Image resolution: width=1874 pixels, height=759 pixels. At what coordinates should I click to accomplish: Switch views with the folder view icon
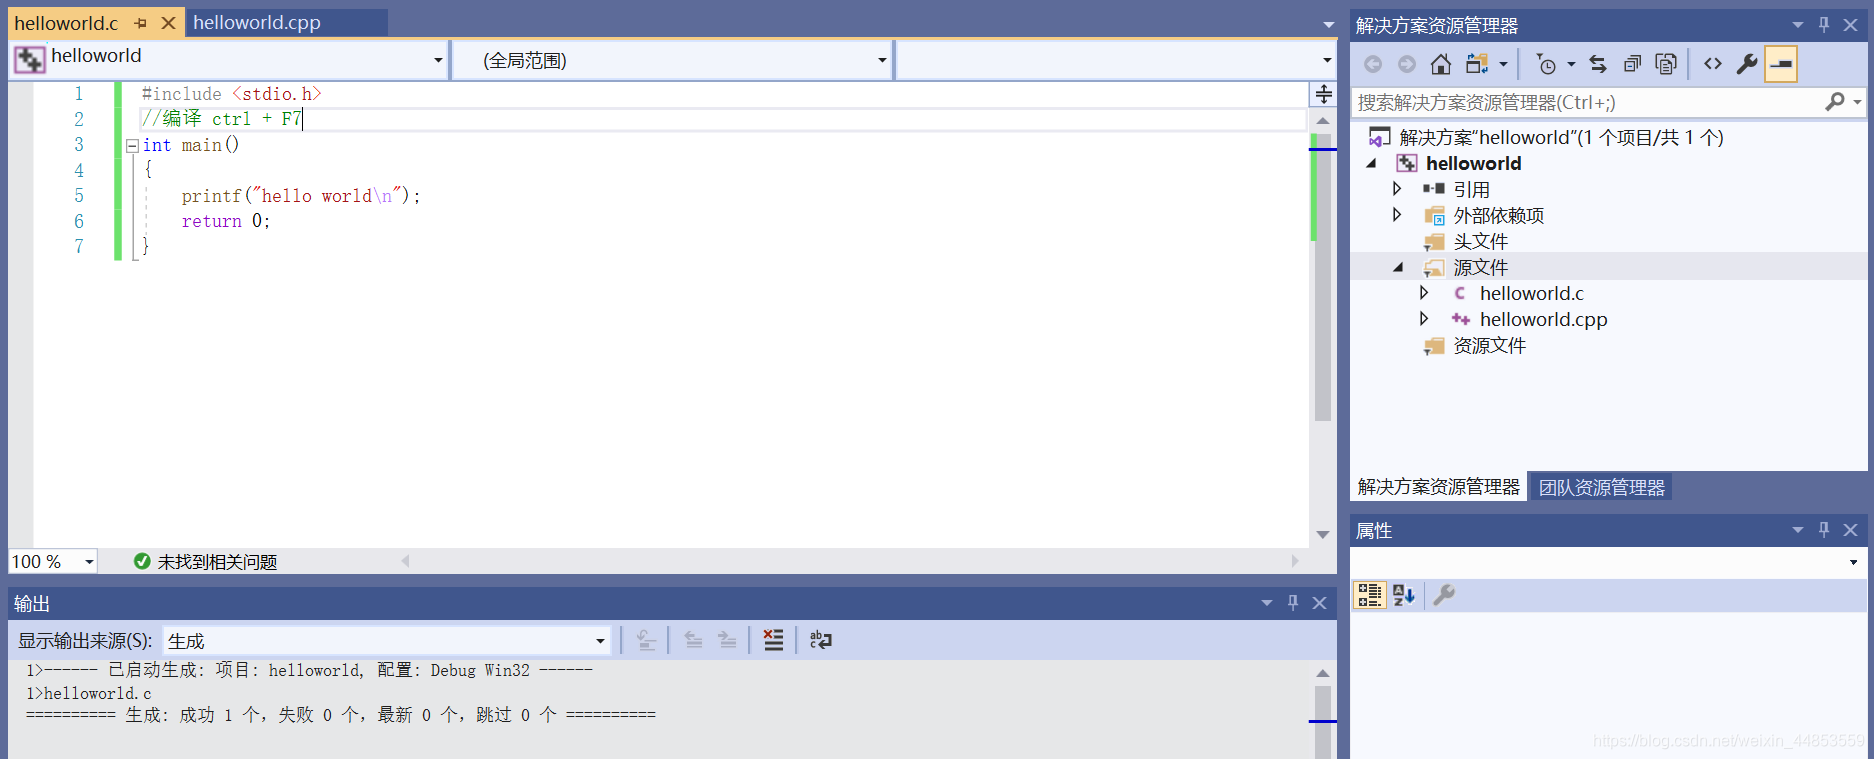point(1477,64)
